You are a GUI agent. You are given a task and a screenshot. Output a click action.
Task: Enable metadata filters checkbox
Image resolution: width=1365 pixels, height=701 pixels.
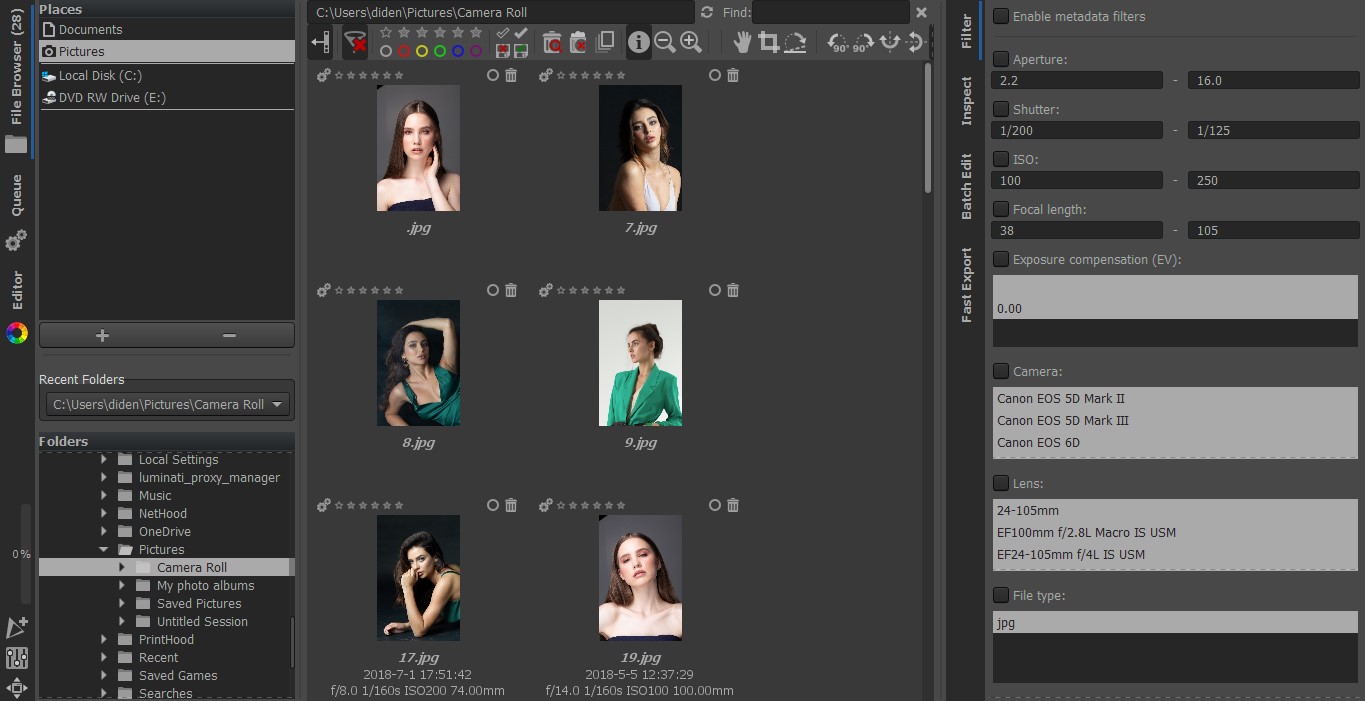(1001, 16)
